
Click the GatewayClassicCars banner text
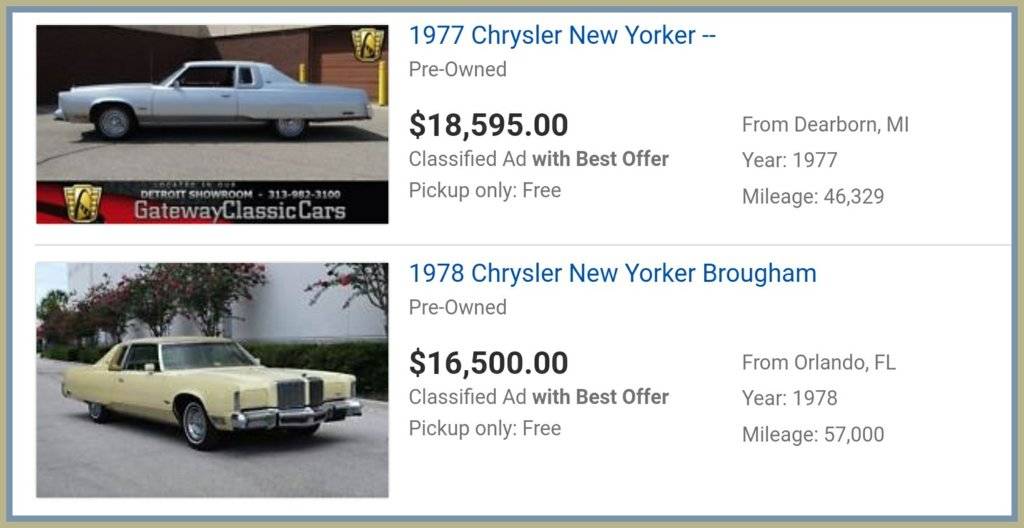239,210
